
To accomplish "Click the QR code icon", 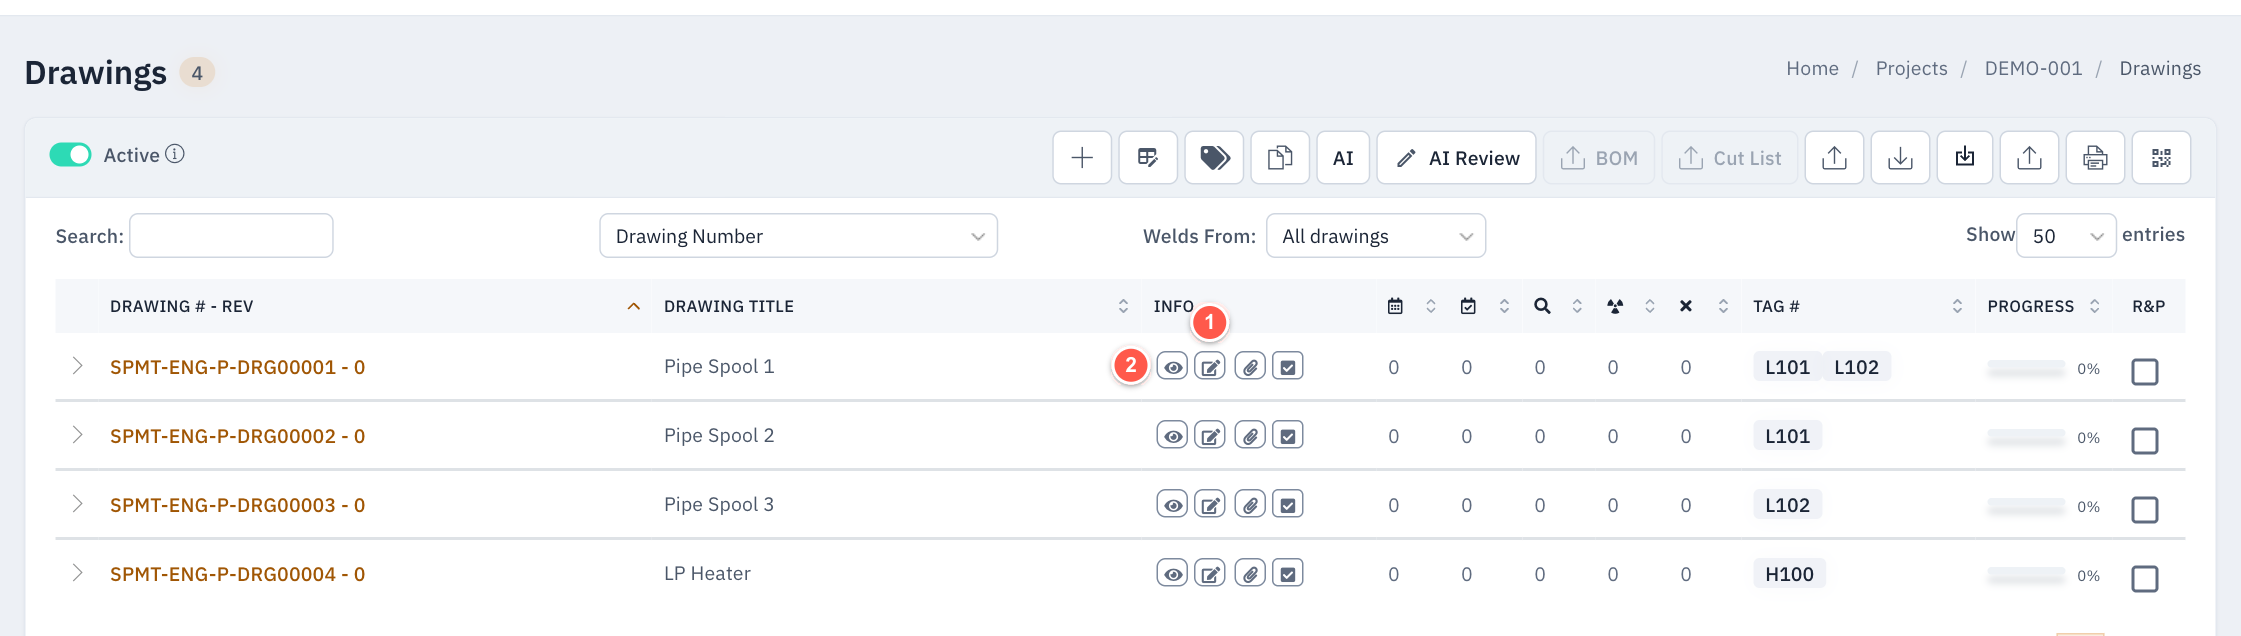I will pyautogui.click(x=2161, y=158).
